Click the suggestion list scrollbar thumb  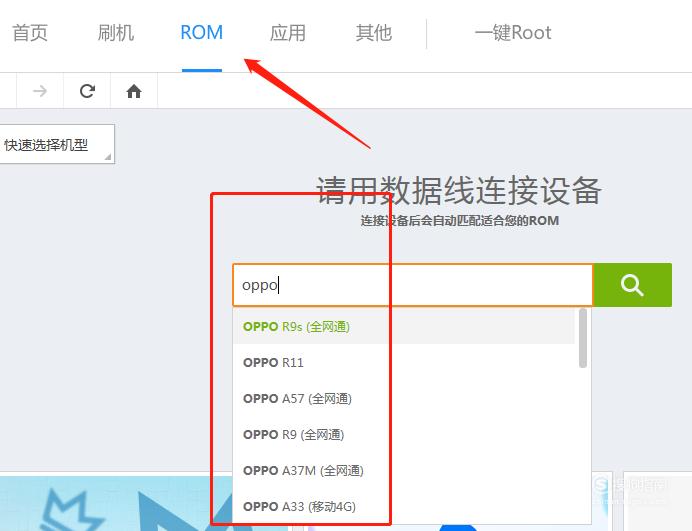pyautogui.click(x=583, y=338)
